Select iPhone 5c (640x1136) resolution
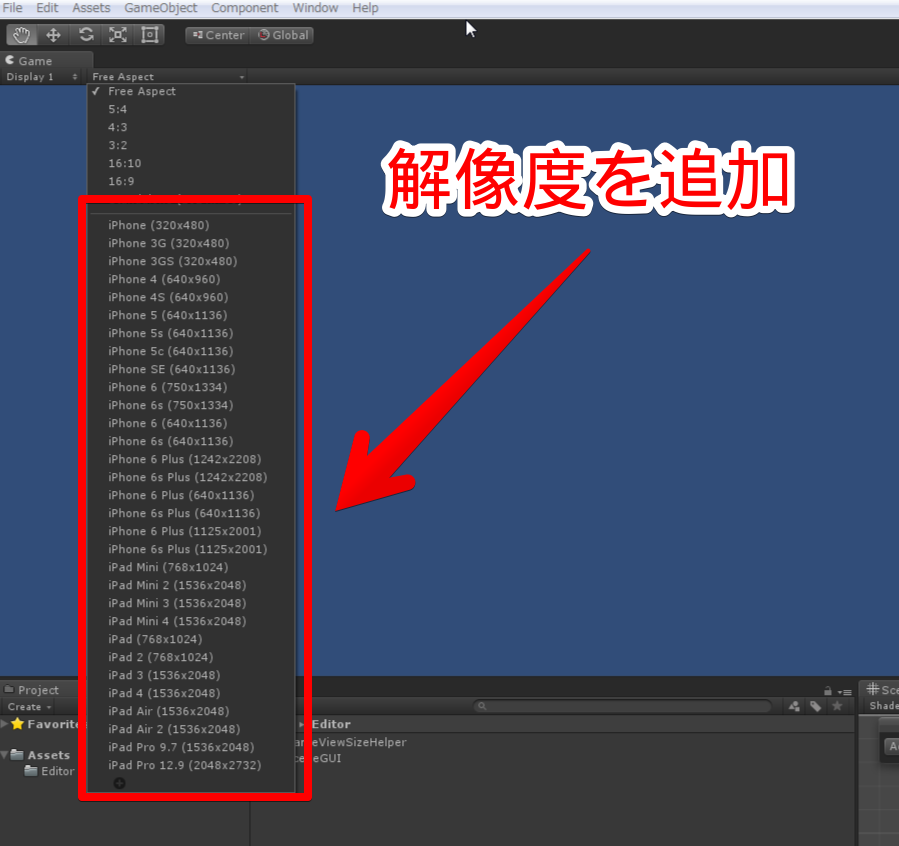The height and width of the screenshot is (846, 899). click(x=191, y=351)
